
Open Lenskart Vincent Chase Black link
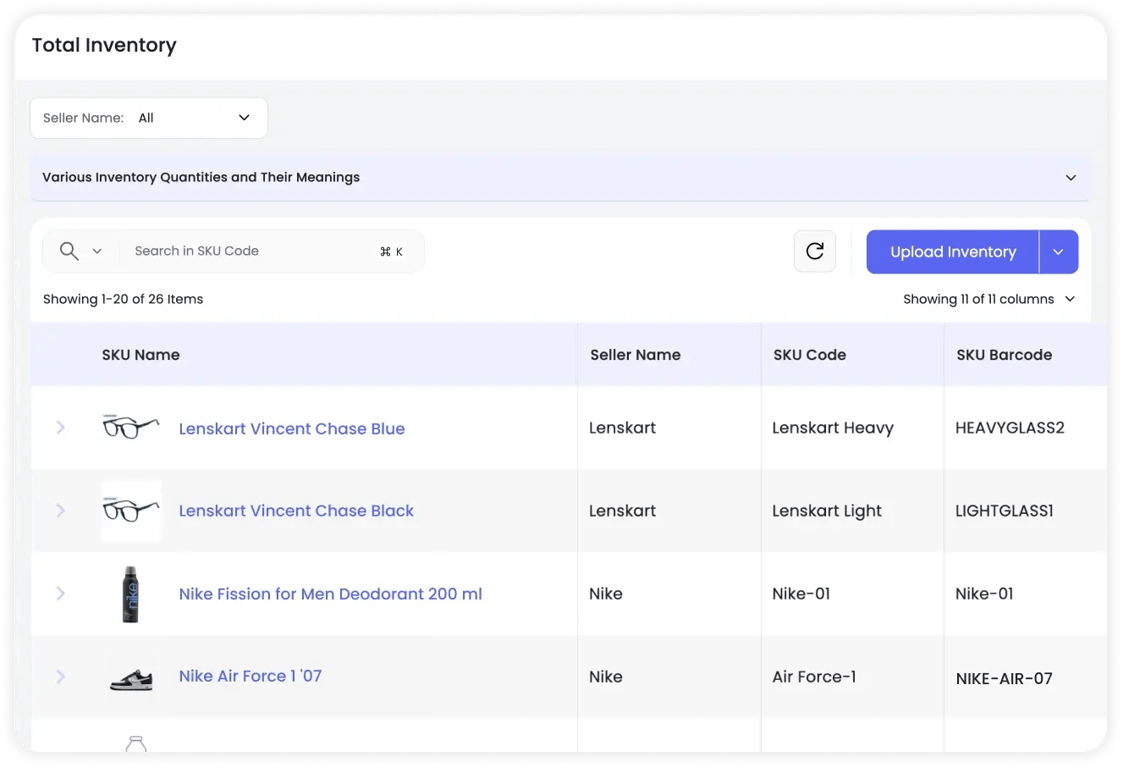point(296,511)
